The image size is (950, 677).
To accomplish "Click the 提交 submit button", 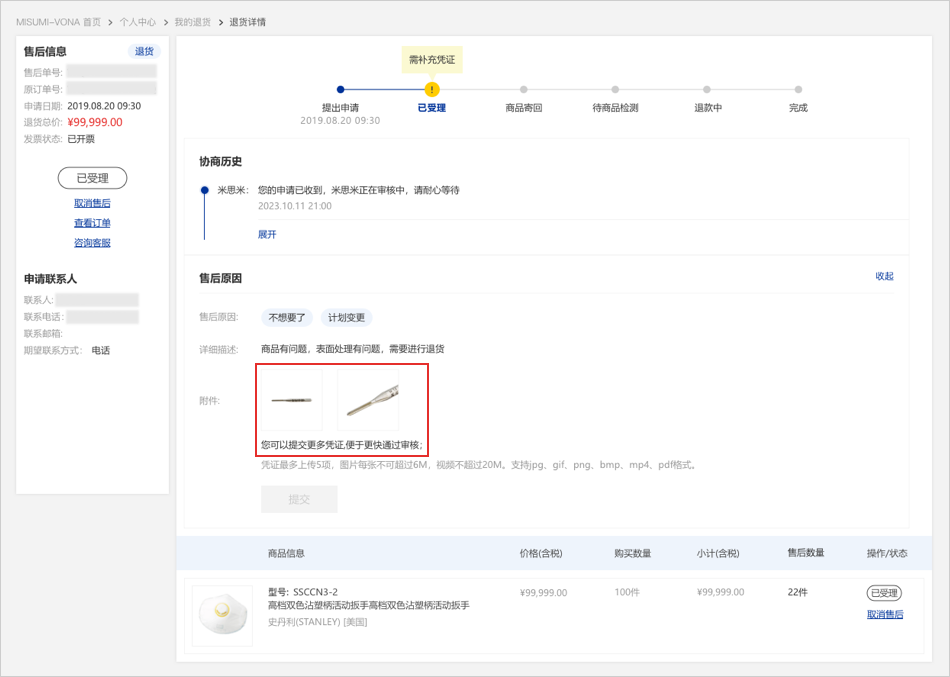I will click(x=299, y=499).
